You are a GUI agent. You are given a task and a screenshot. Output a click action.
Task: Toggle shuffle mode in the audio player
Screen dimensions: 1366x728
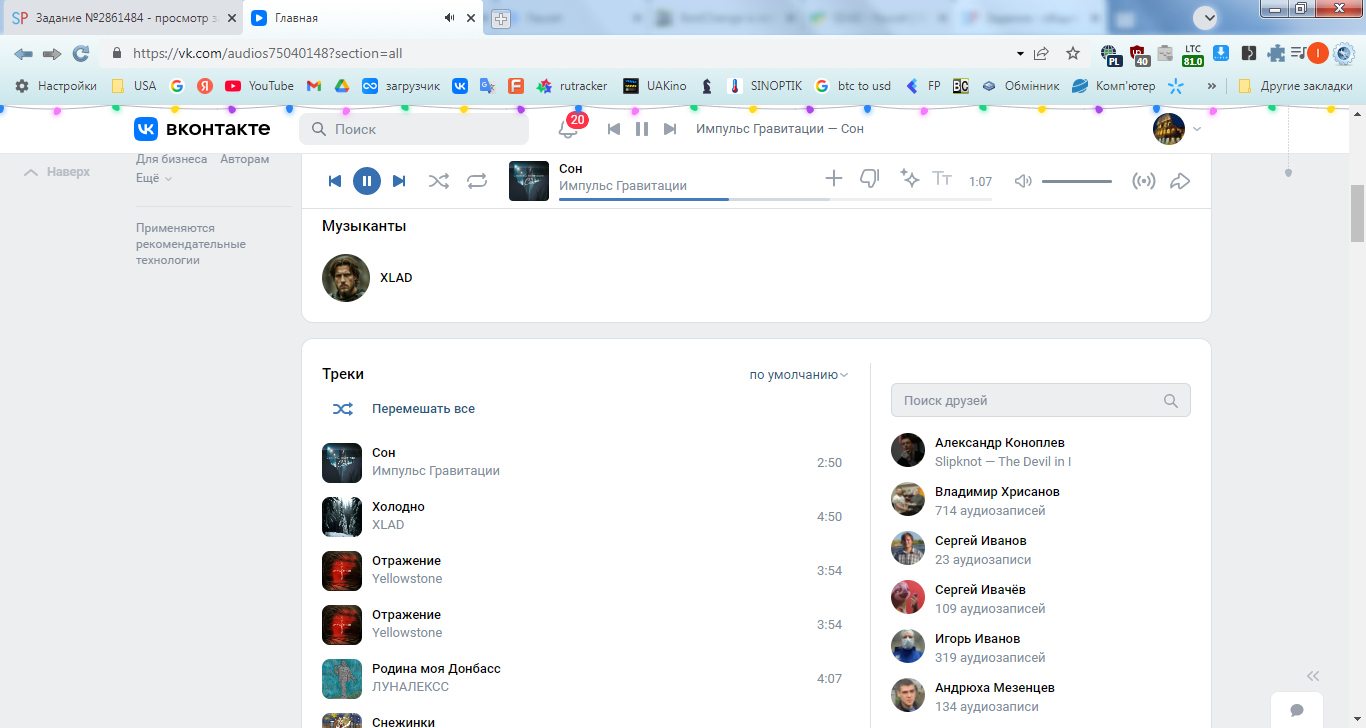click(x=439, y=181)
